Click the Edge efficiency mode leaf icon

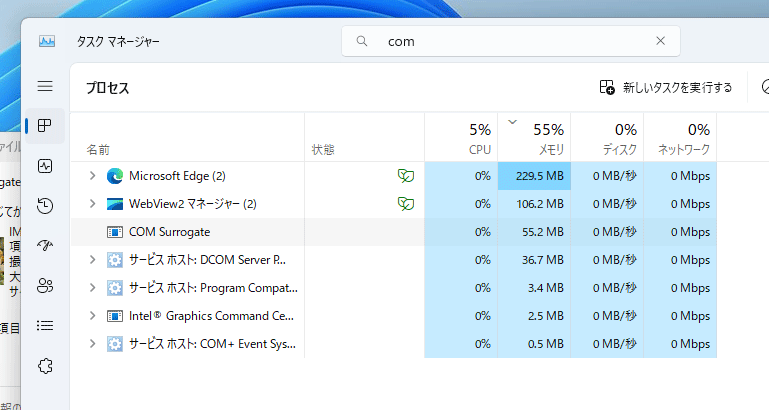click(405, 176)
